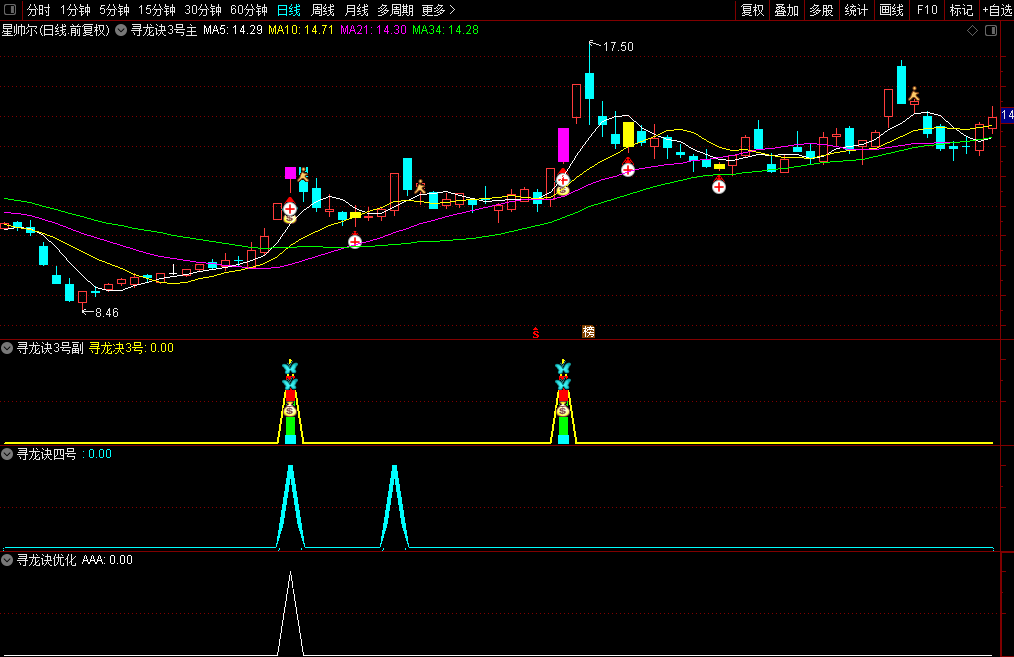
Task: Click the red S marker below chart
Action: click(x=537, y=332)
